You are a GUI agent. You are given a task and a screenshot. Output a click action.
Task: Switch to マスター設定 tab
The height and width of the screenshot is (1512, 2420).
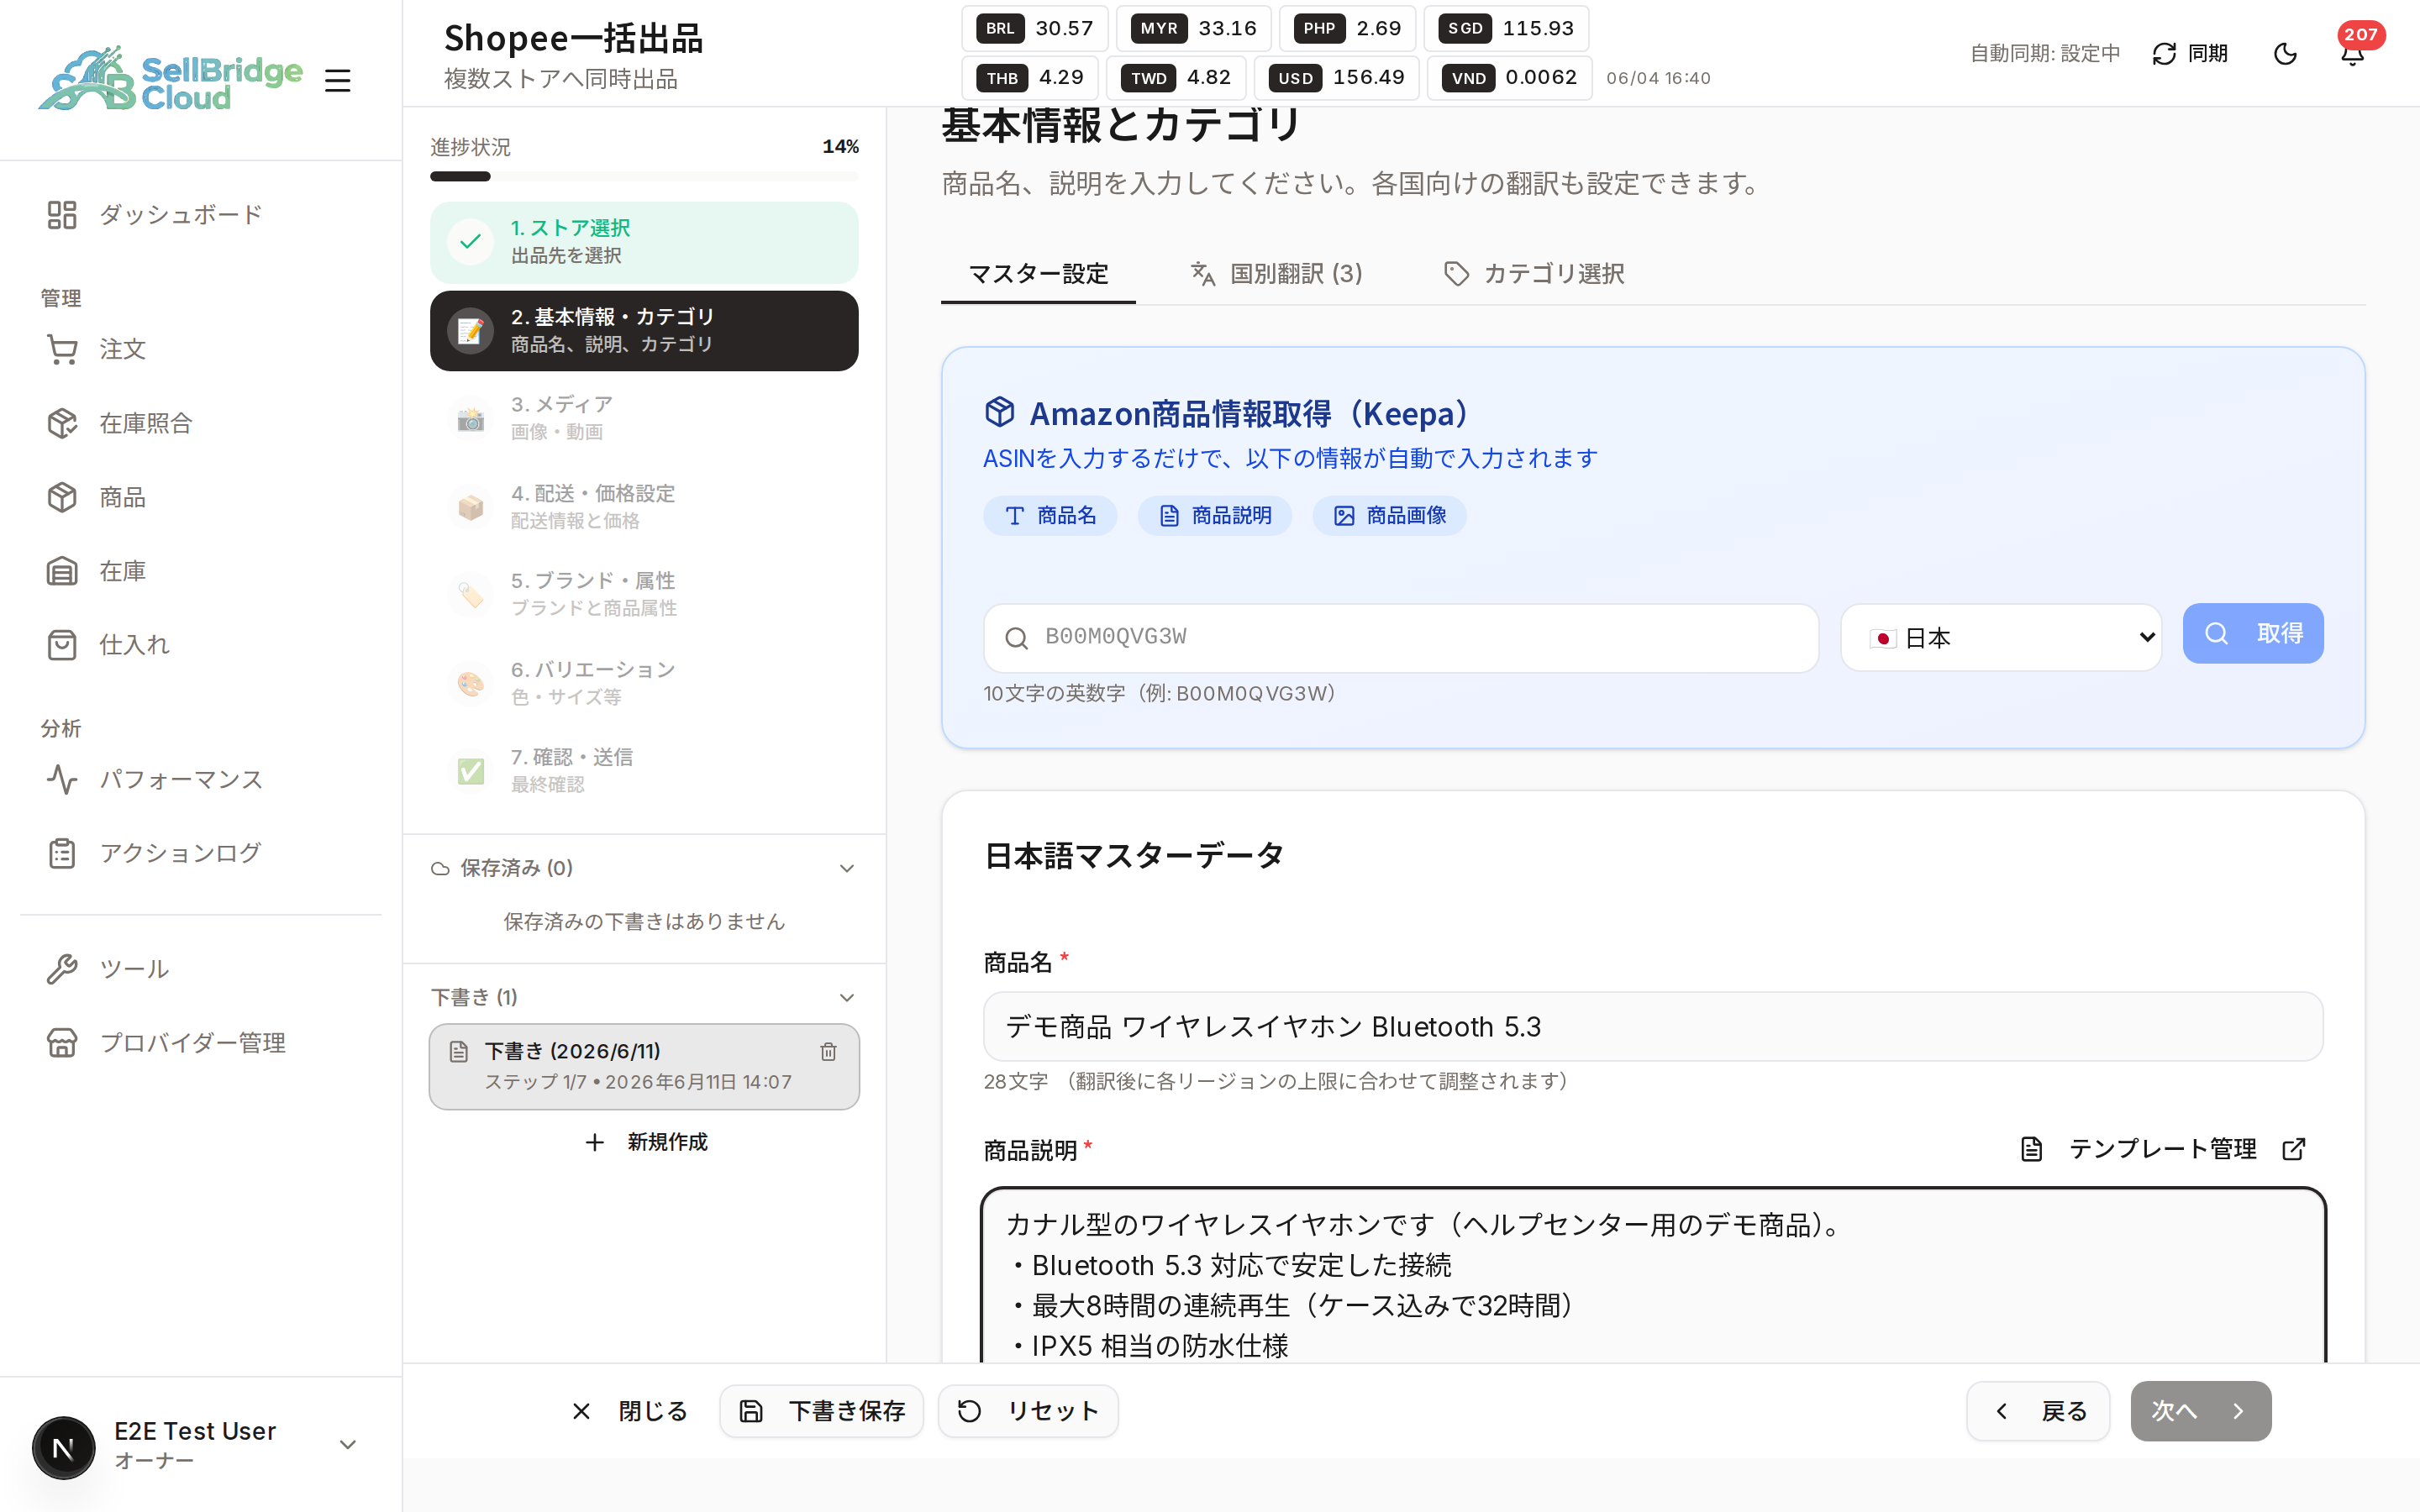click(1038, 274)
